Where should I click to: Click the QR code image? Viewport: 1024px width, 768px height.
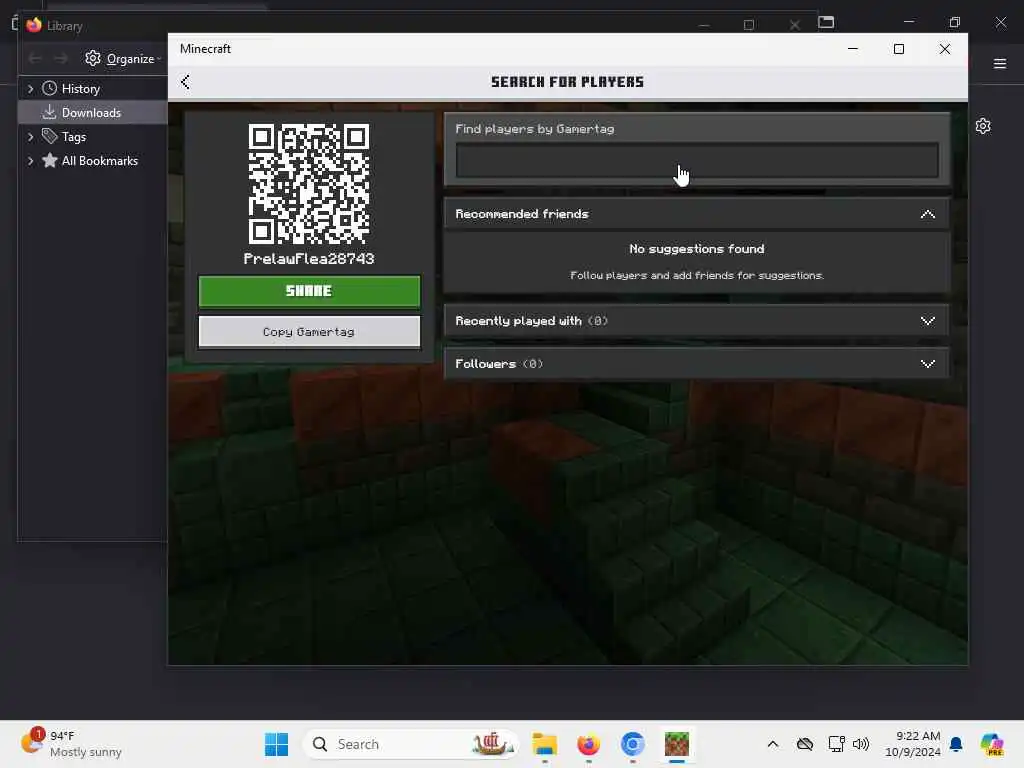tap(309, 184)
